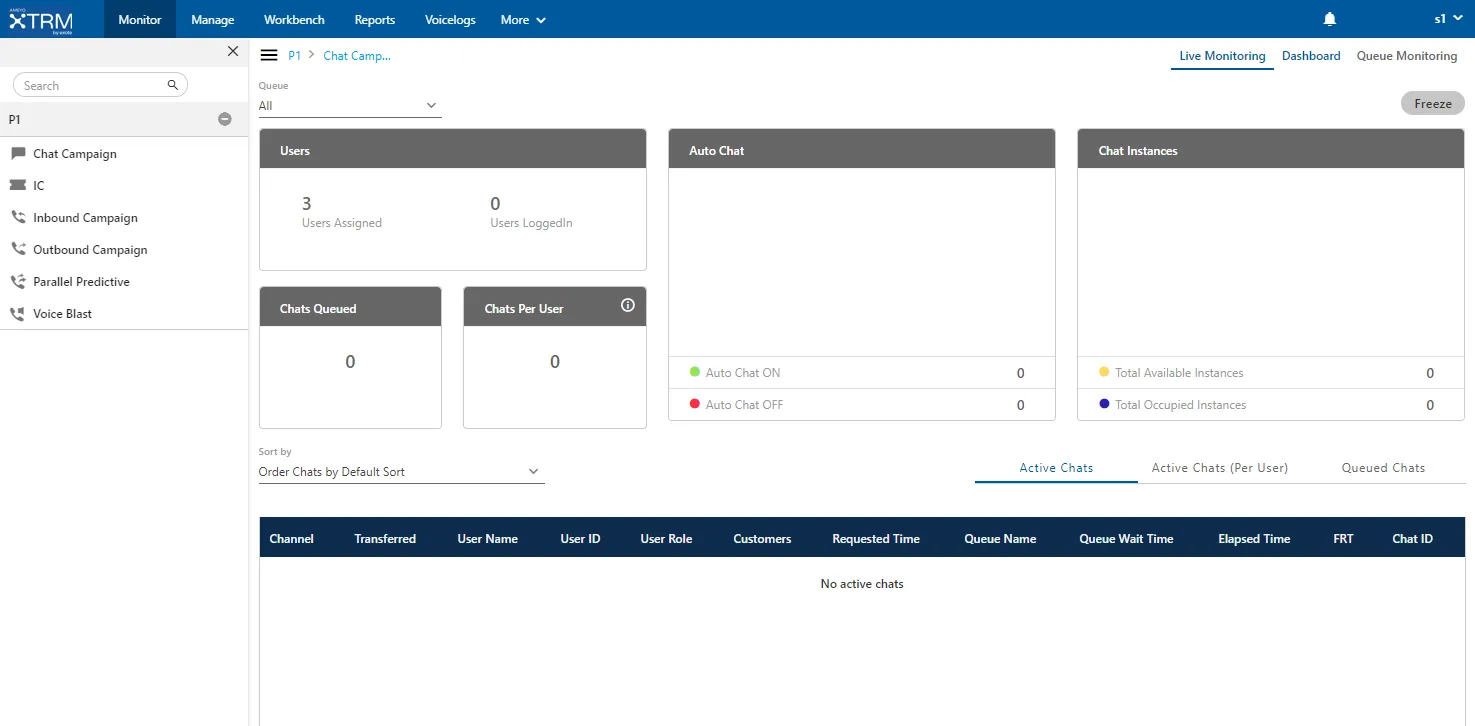Click the Elapsed Time column header
This screenshot has height=726, width=1475.
coord(1254,538)
